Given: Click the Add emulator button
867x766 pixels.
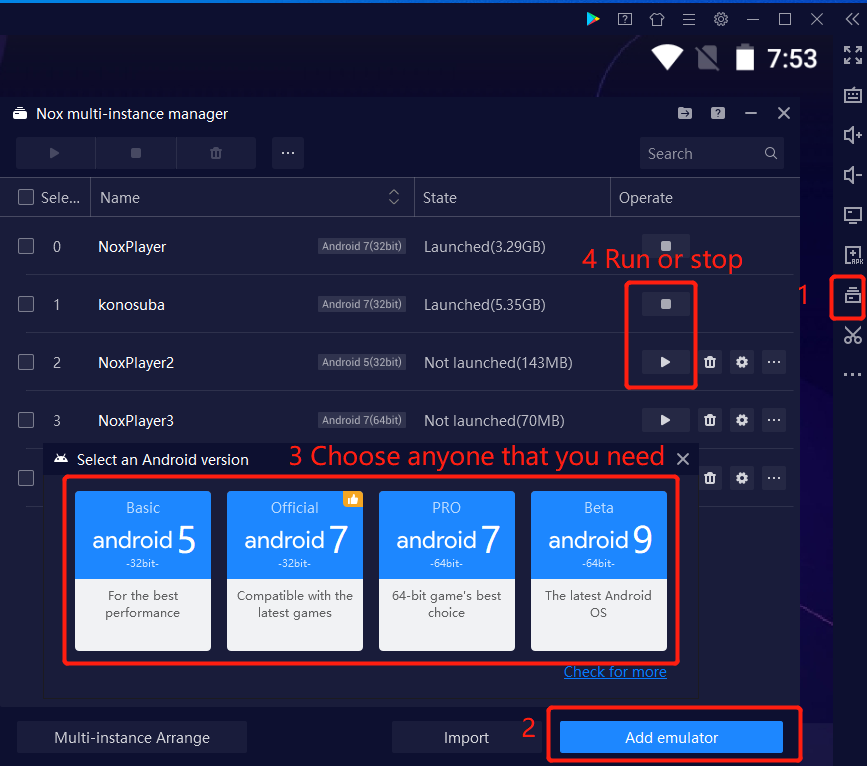Looking at the screenshot, I should (671, 738).
